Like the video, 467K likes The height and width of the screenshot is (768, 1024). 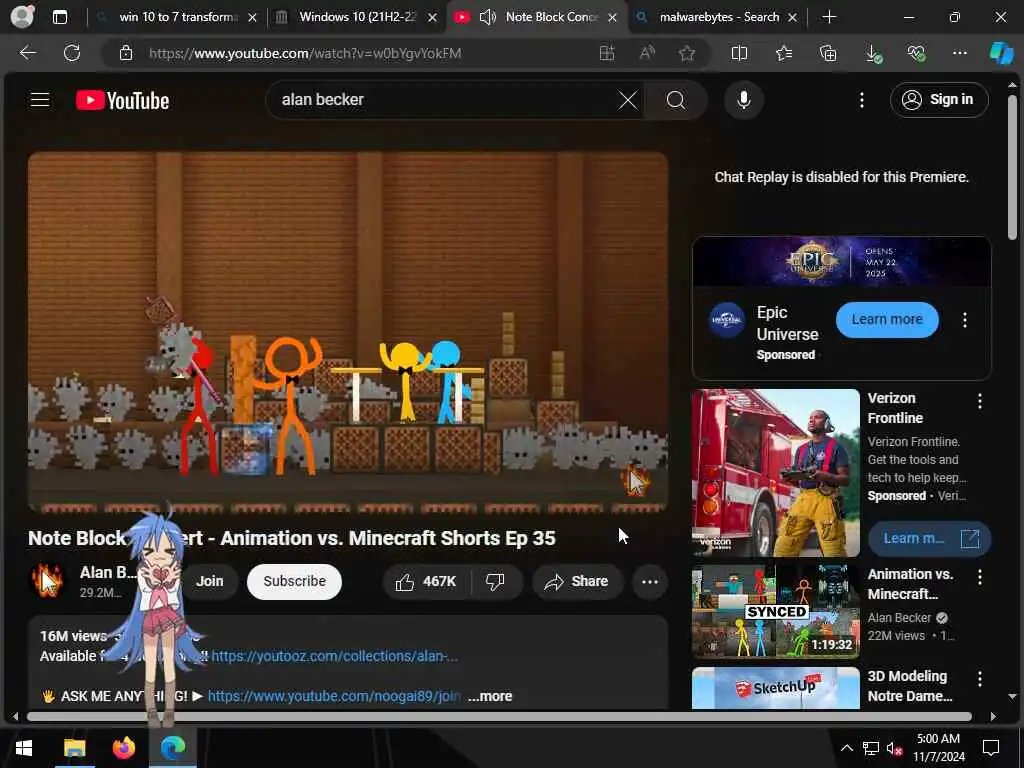[426, 581]
